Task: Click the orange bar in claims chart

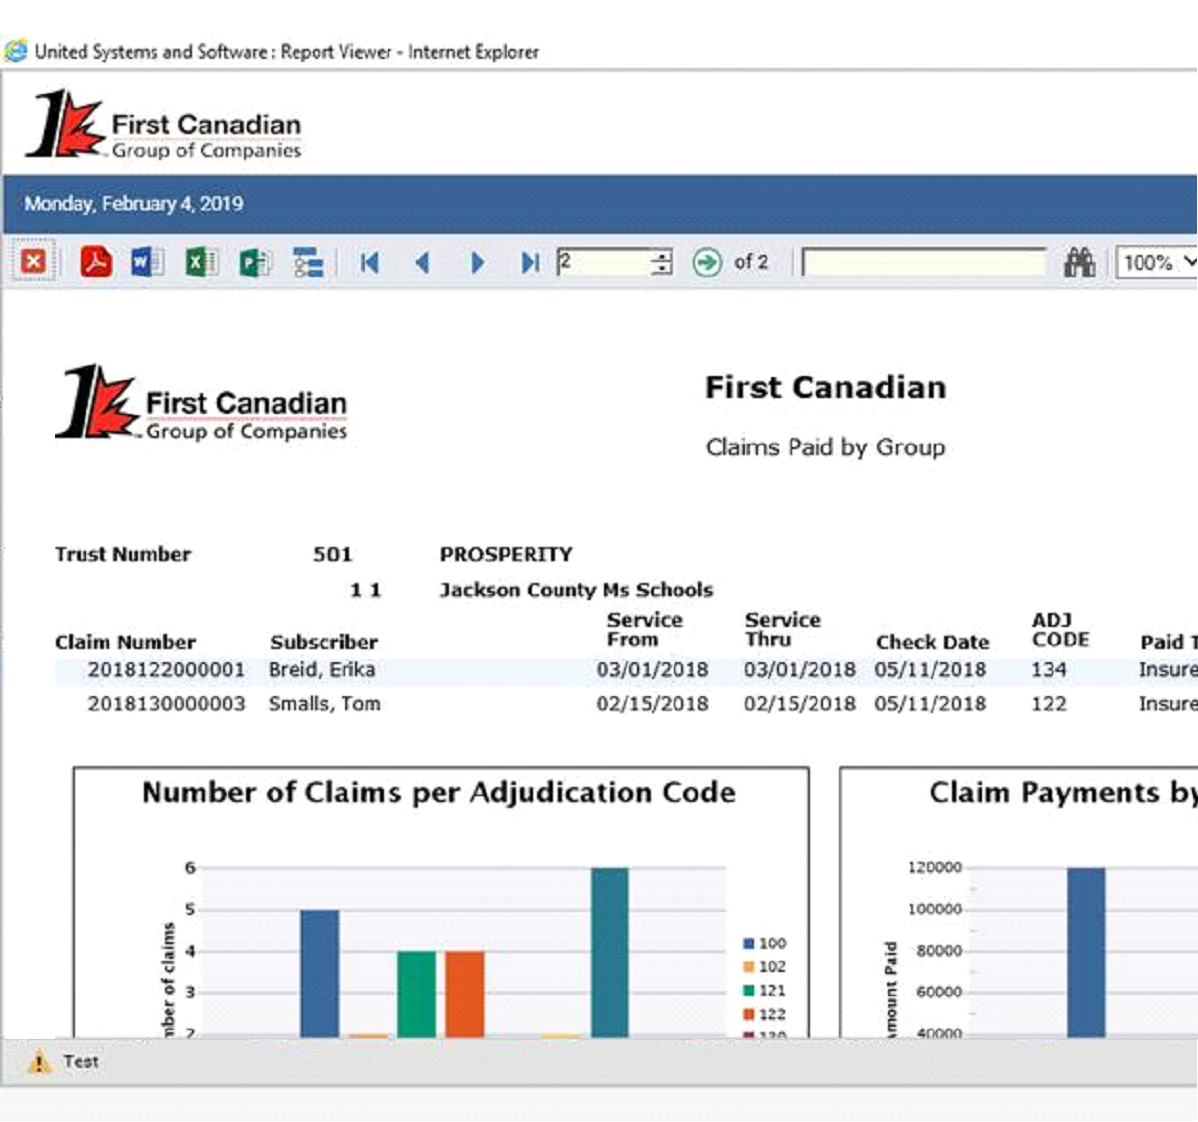Action: pyautogui.click(x=465, y=994)
